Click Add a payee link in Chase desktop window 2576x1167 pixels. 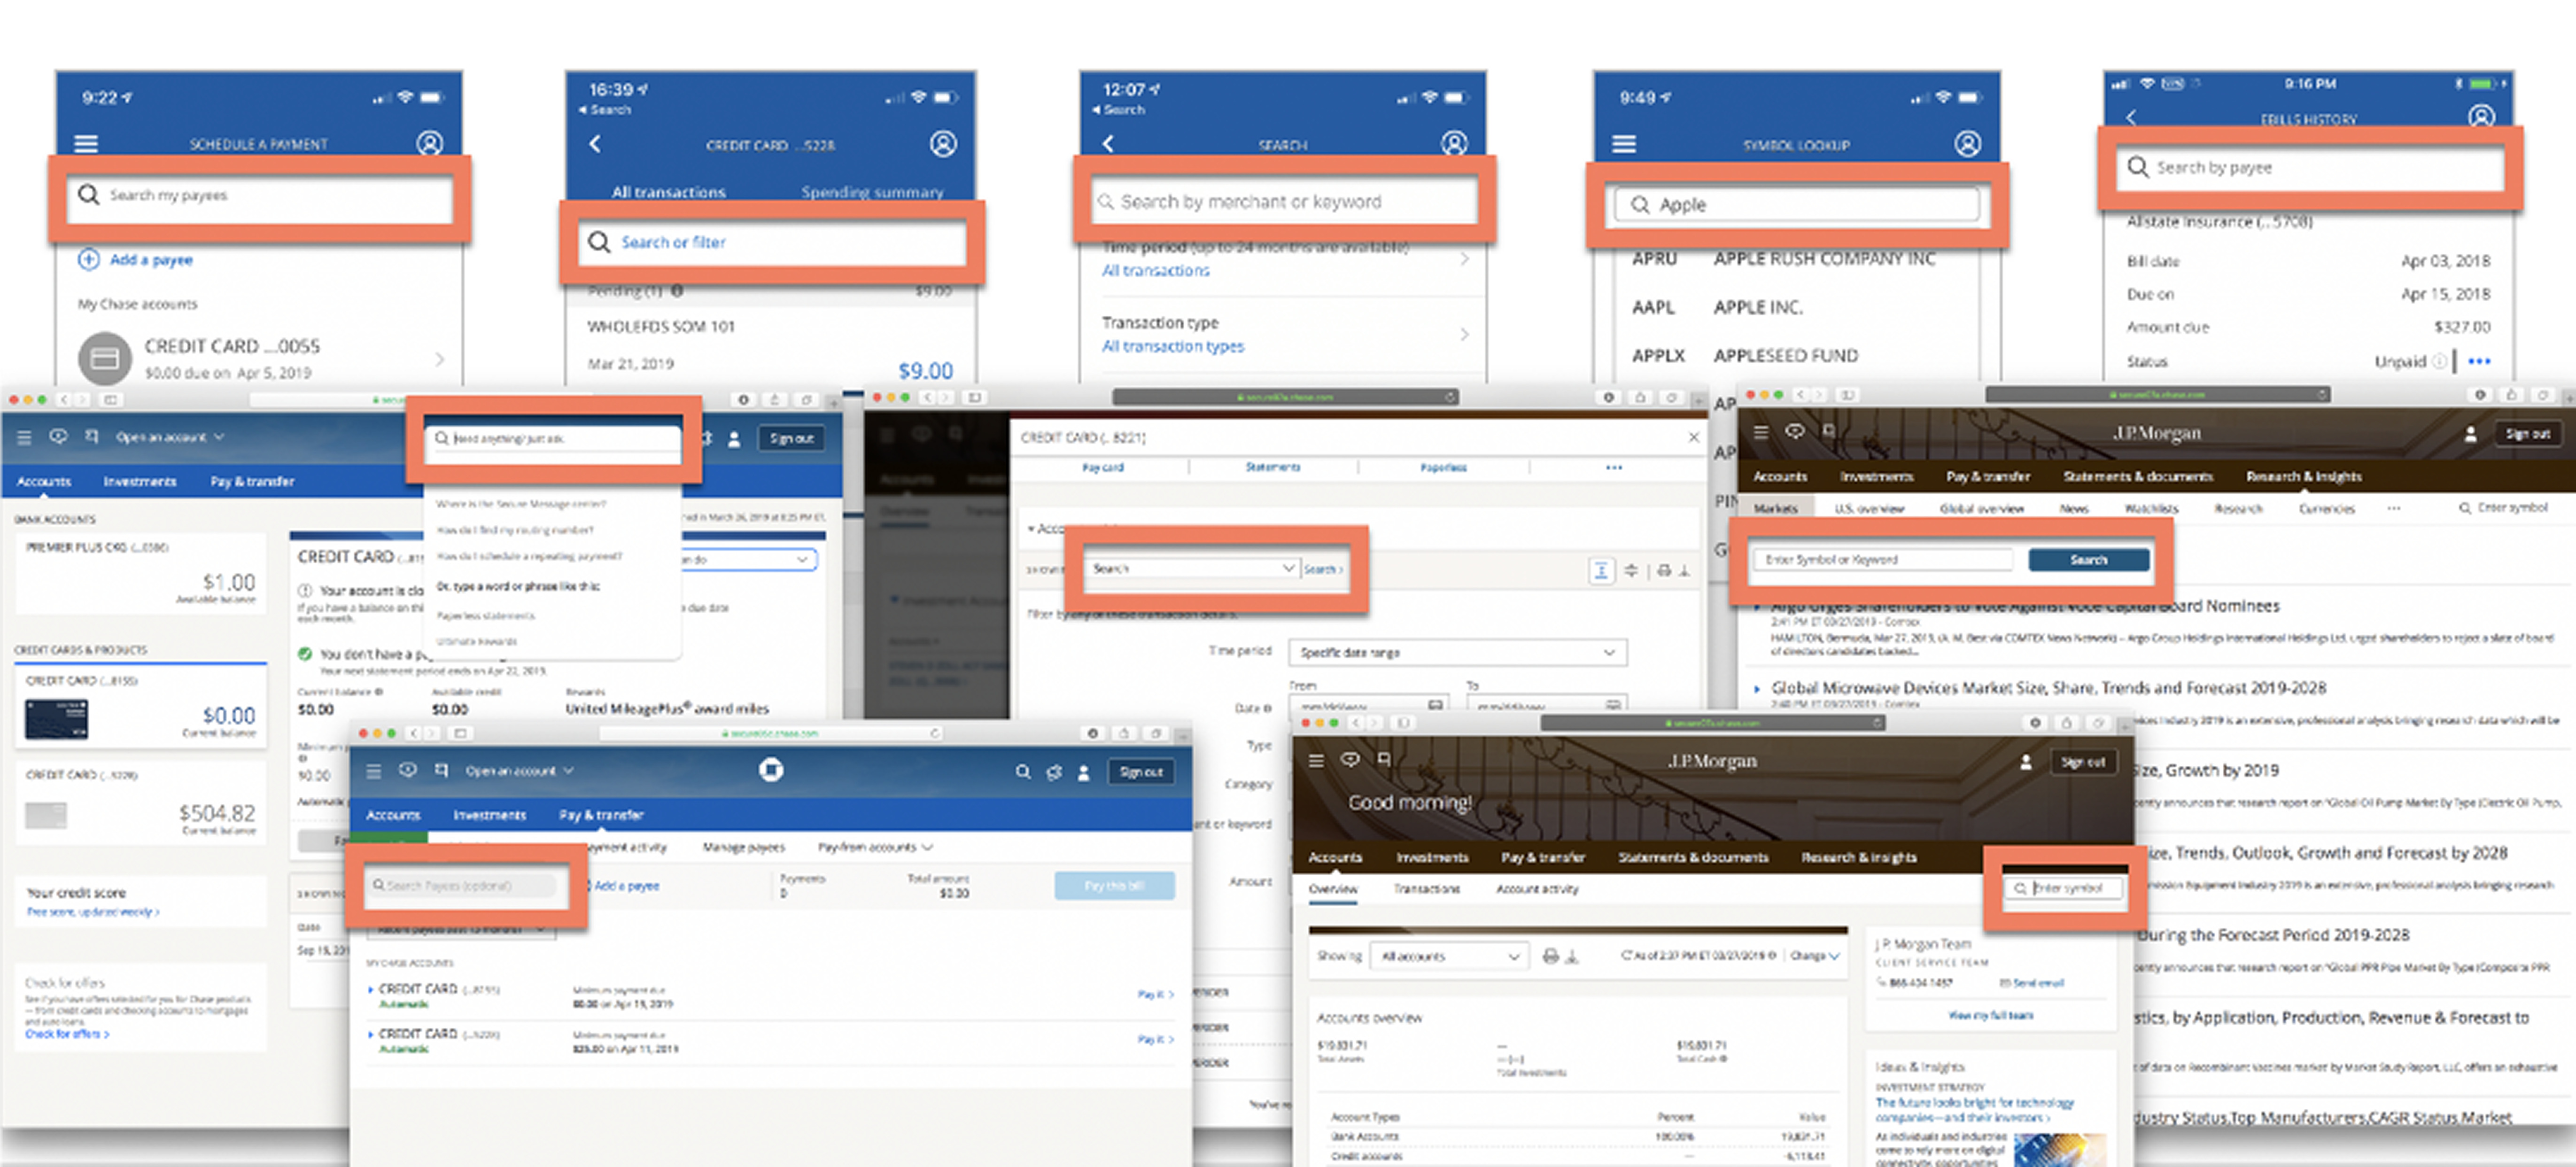627,886
